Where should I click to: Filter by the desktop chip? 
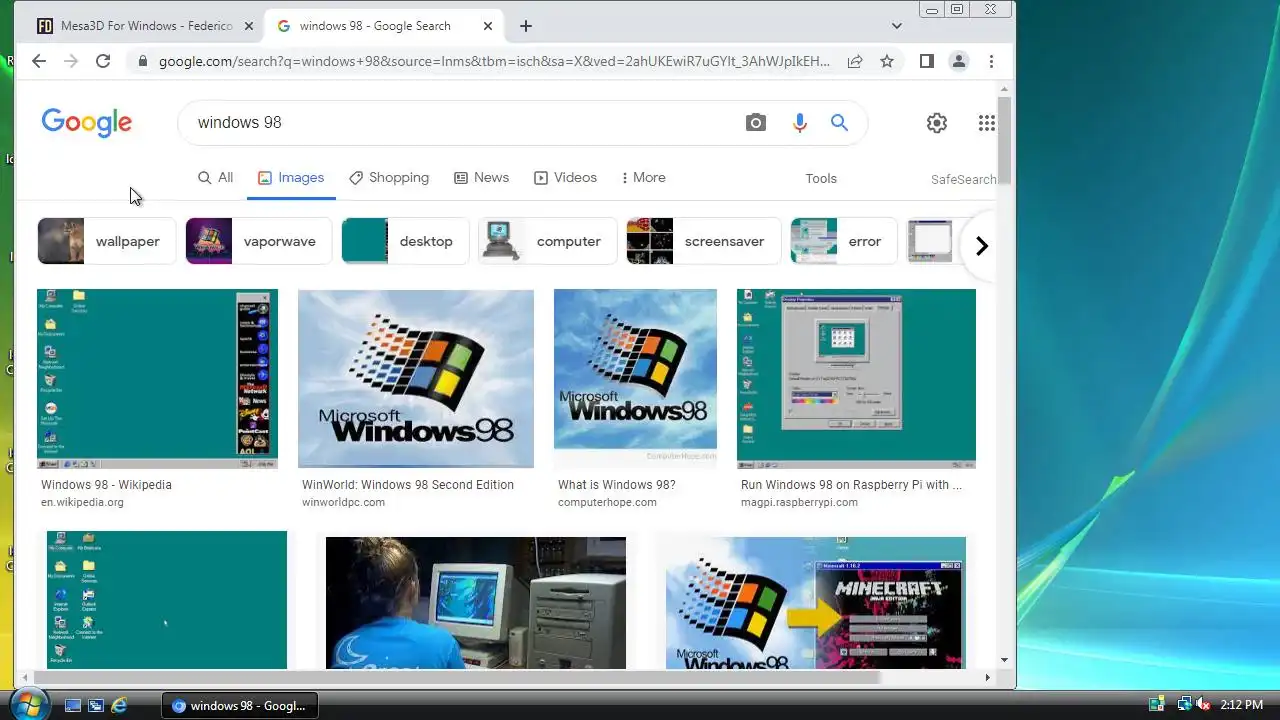point(405,241)
